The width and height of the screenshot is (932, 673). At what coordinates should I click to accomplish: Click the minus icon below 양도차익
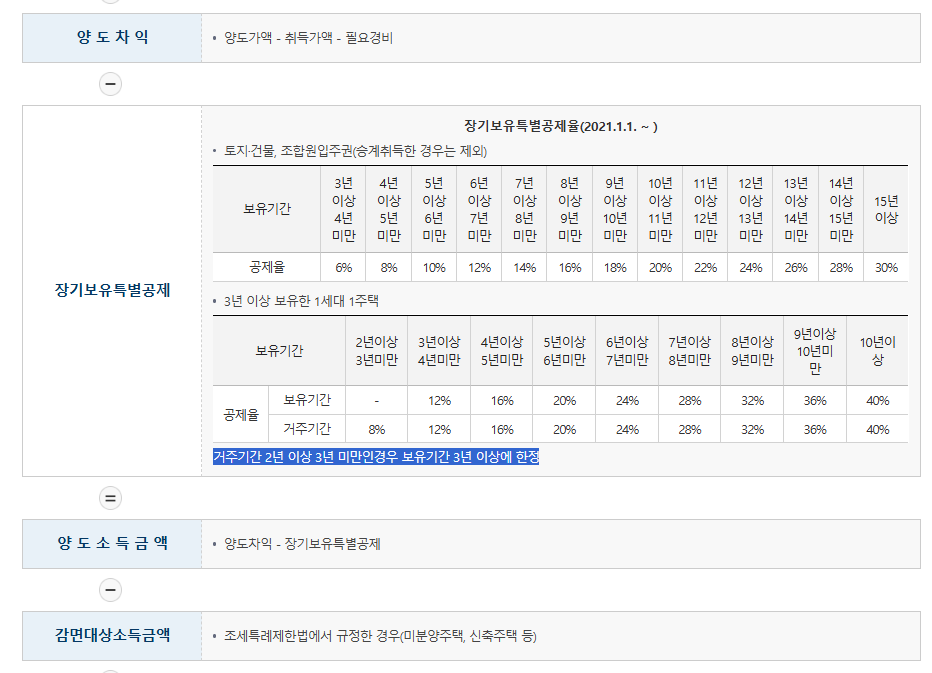coord(110,84)
